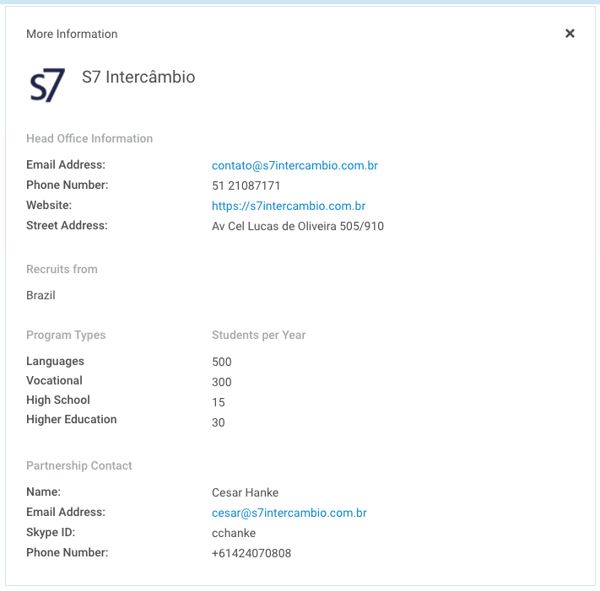Image resolution: width=600 pixels, height=591 pixels.
Task: Click Partnership Contact section heading
Action: point(79,465)
